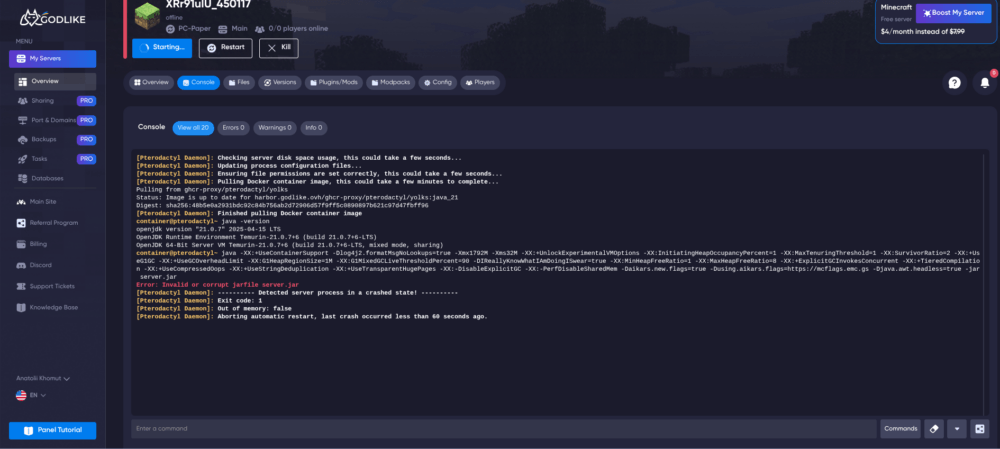Click the '$4/month instead of $7.99' text
Viewport: 1000px width, 449px height.
pos(922,31)
